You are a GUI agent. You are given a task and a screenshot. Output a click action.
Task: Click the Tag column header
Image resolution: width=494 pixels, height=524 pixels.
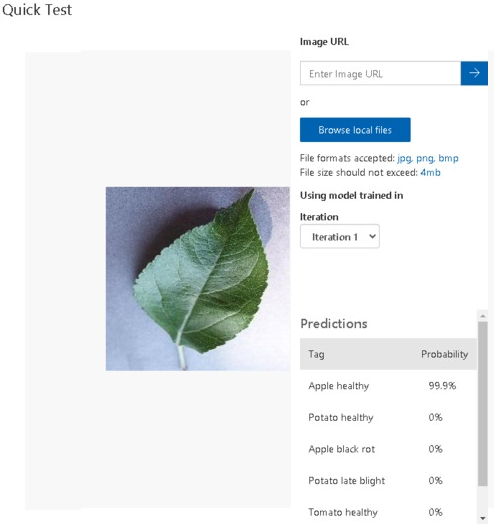pos(316,354)
